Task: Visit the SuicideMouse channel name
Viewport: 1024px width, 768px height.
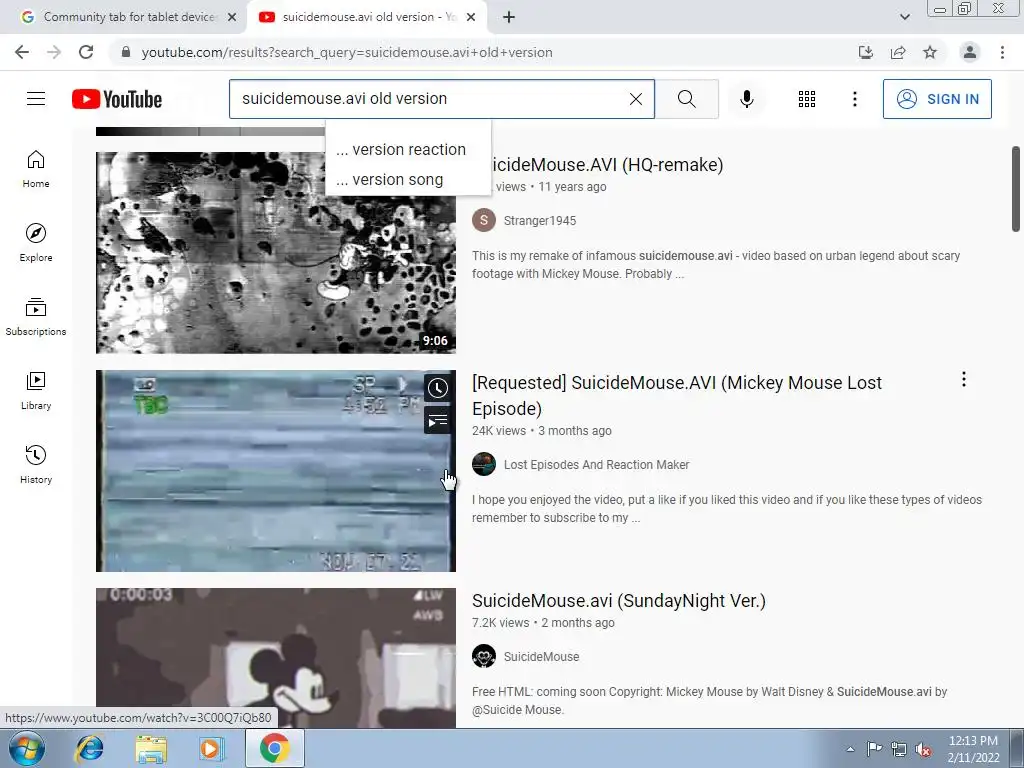Action: click(541, 656)
